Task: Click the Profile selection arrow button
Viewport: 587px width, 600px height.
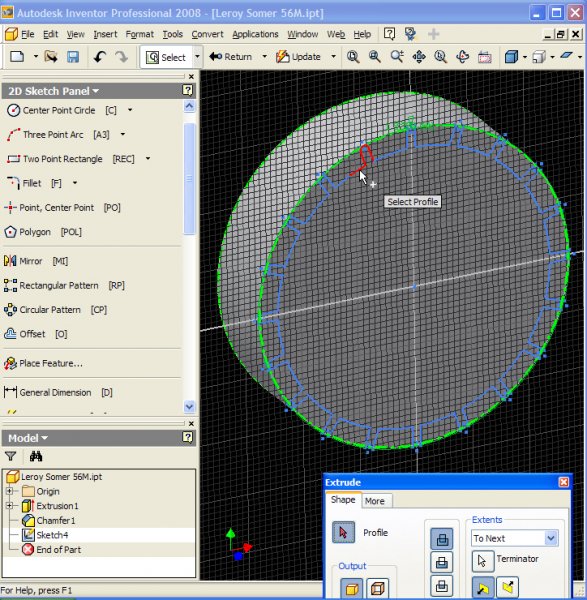Action: (x=343, y=532)
